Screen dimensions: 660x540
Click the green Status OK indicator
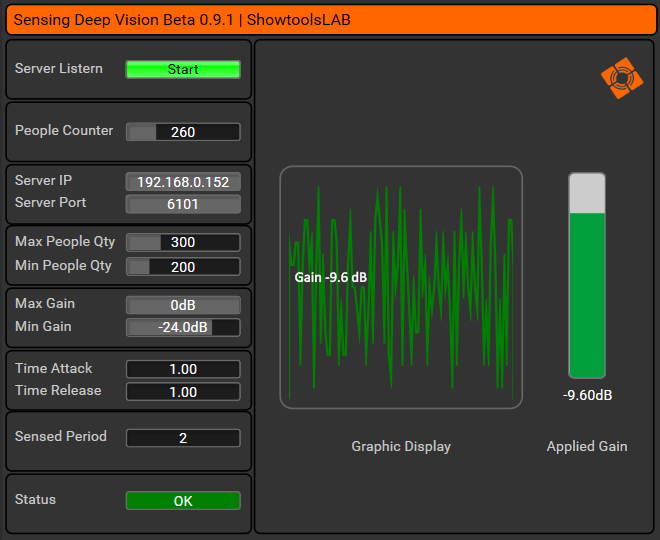[x=183, y=501]
